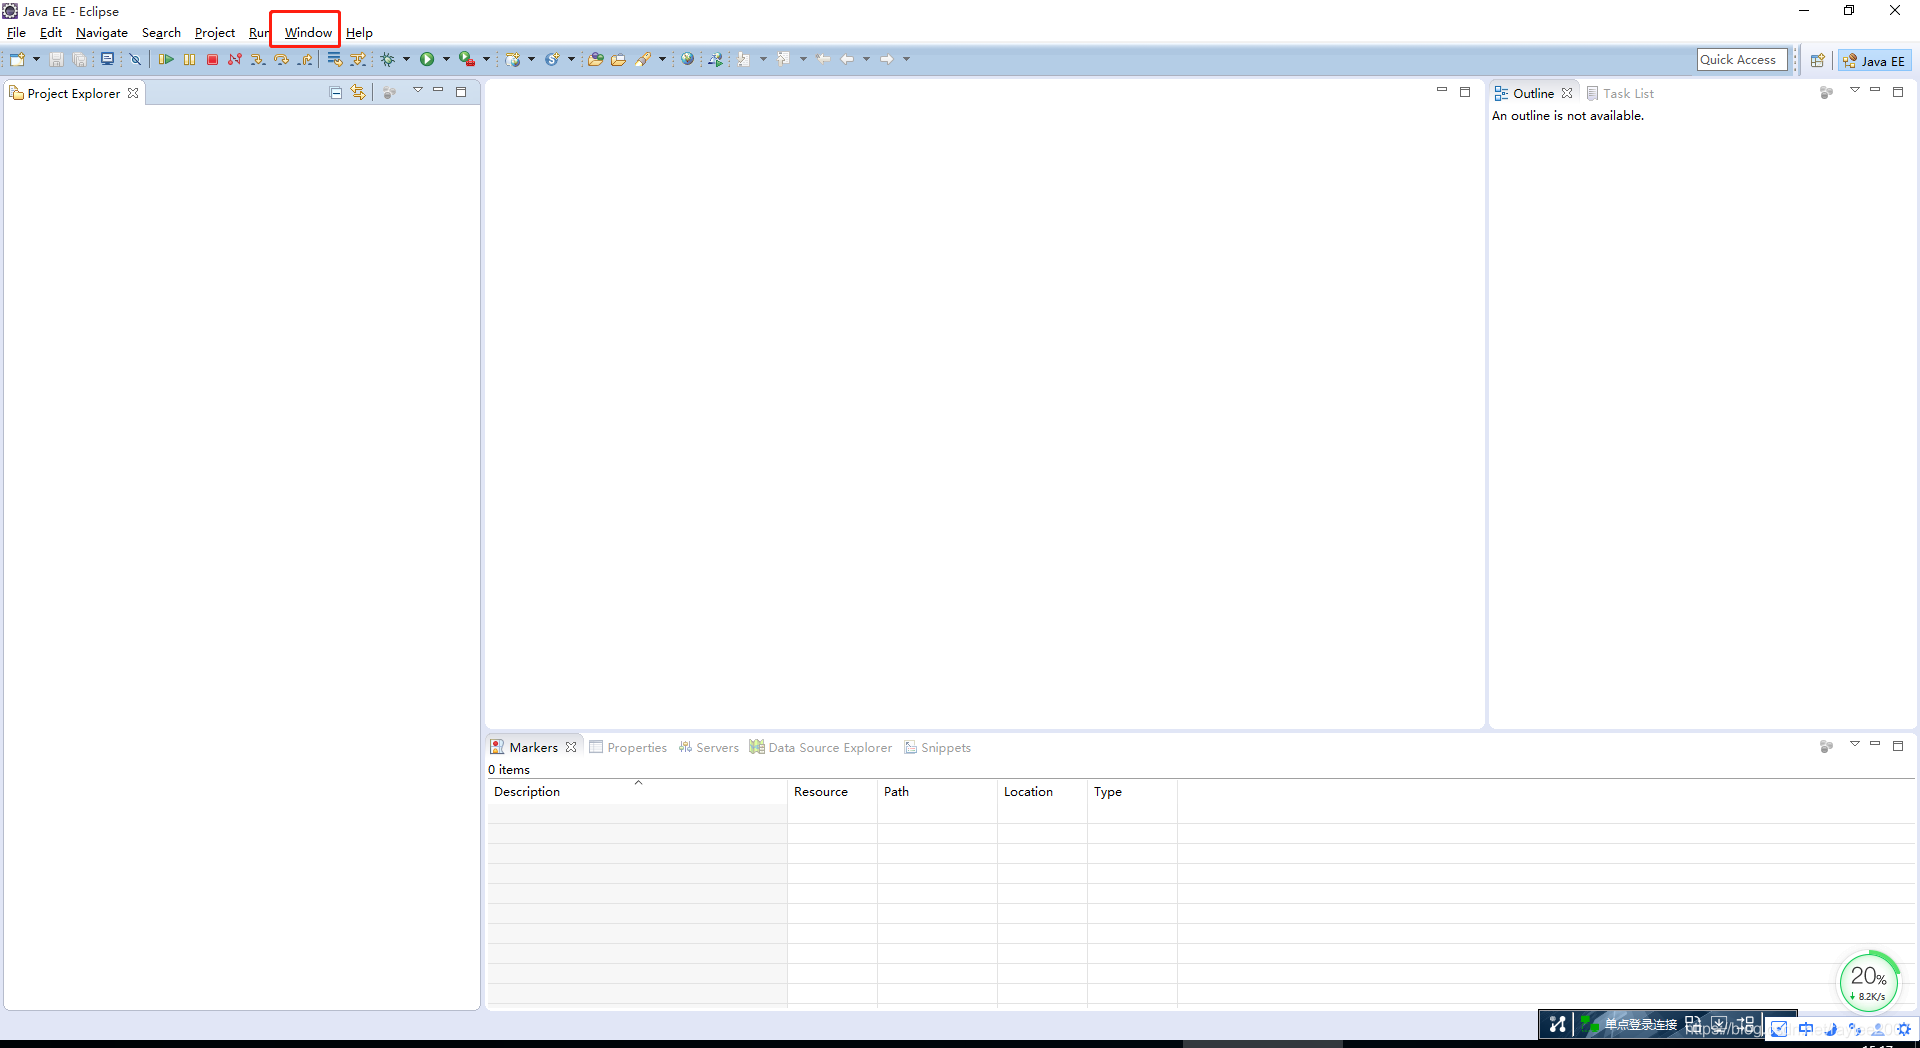The image size is (1920, 1048).
Task: Open the Project Explorer View Menu triangle
Action: [x=418, y=91]
